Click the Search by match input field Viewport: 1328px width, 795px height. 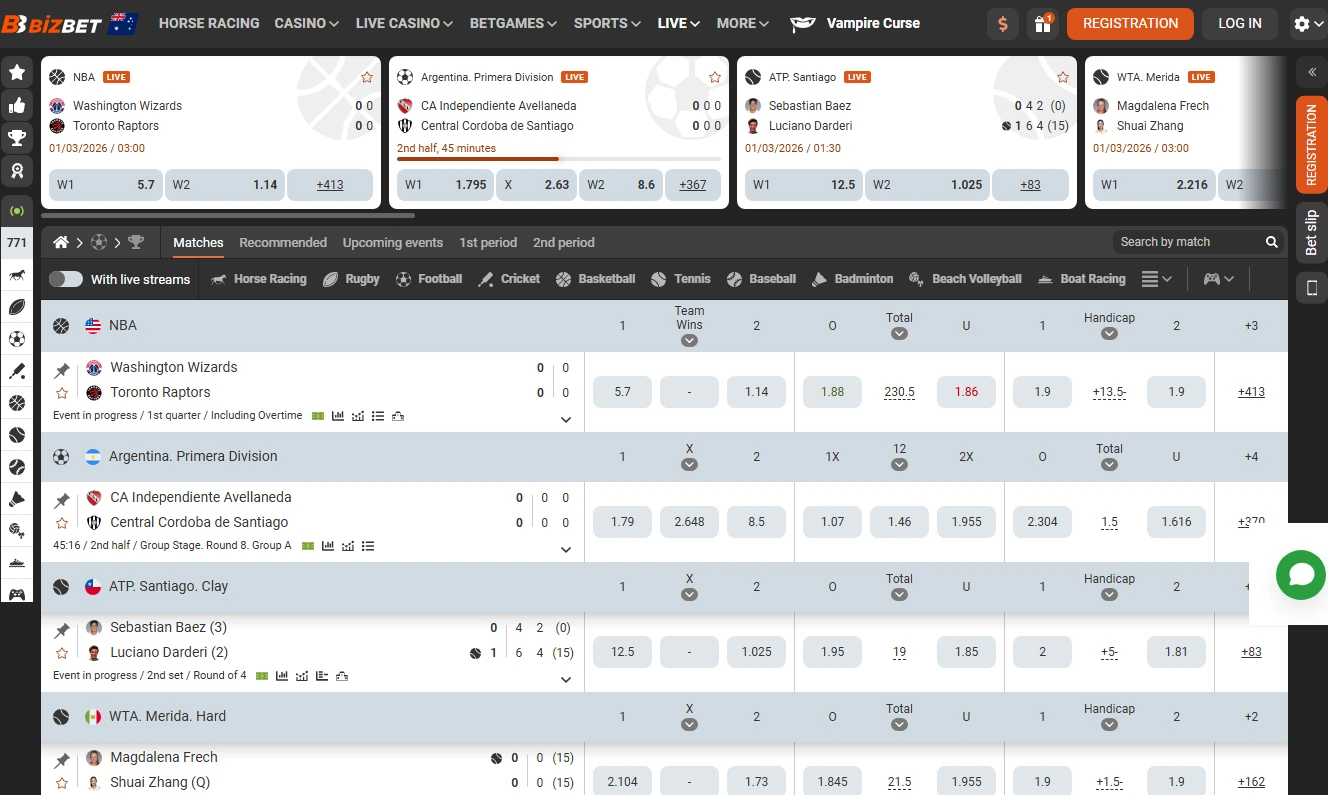[x=1190, y=241]
